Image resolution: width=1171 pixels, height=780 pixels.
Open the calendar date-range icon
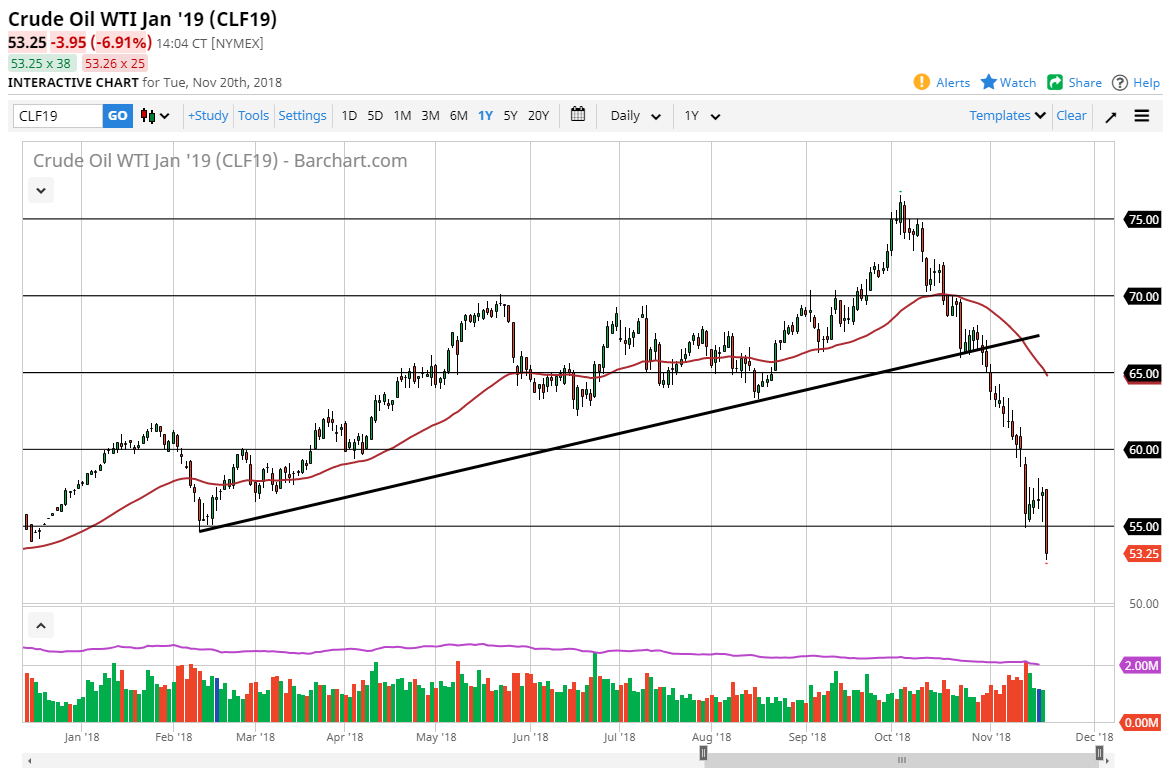[578, 115]
